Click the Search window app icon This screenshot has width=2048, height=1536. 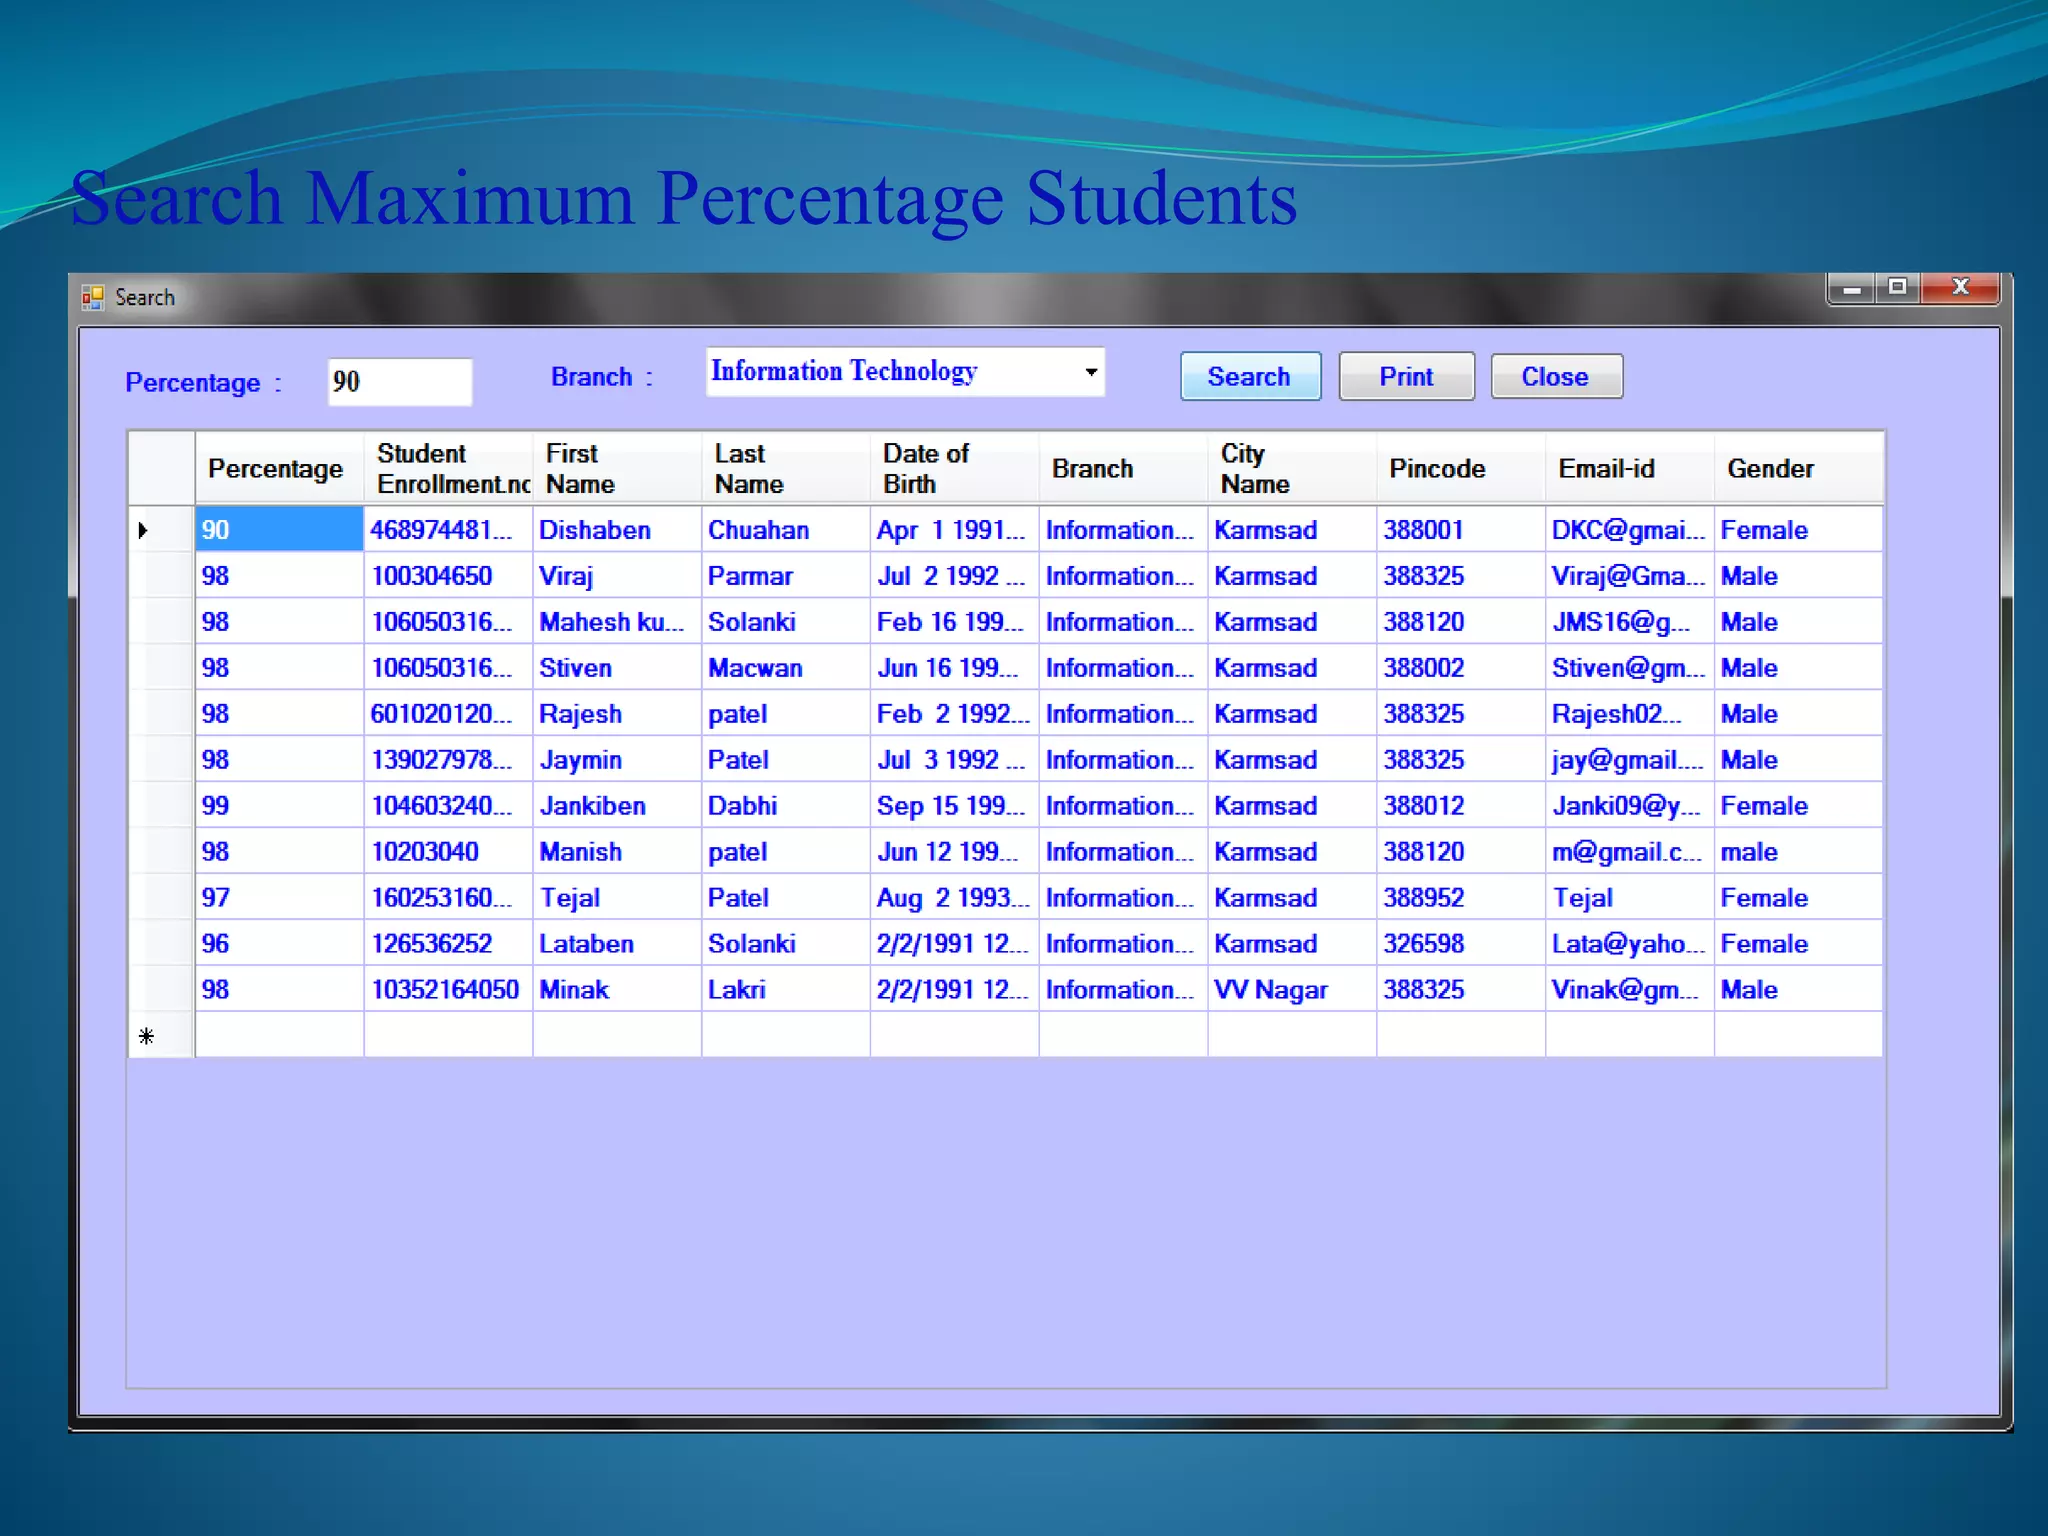pyautogui.click(x=93, y=297)
